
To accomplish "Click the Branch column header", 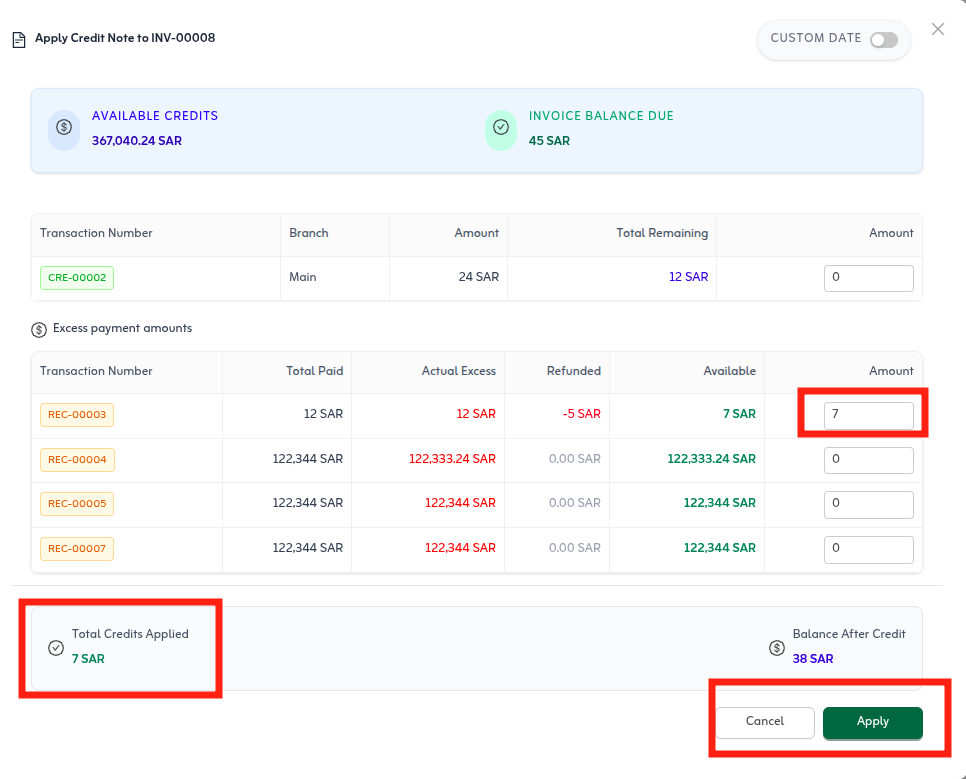I will point(309,233).
